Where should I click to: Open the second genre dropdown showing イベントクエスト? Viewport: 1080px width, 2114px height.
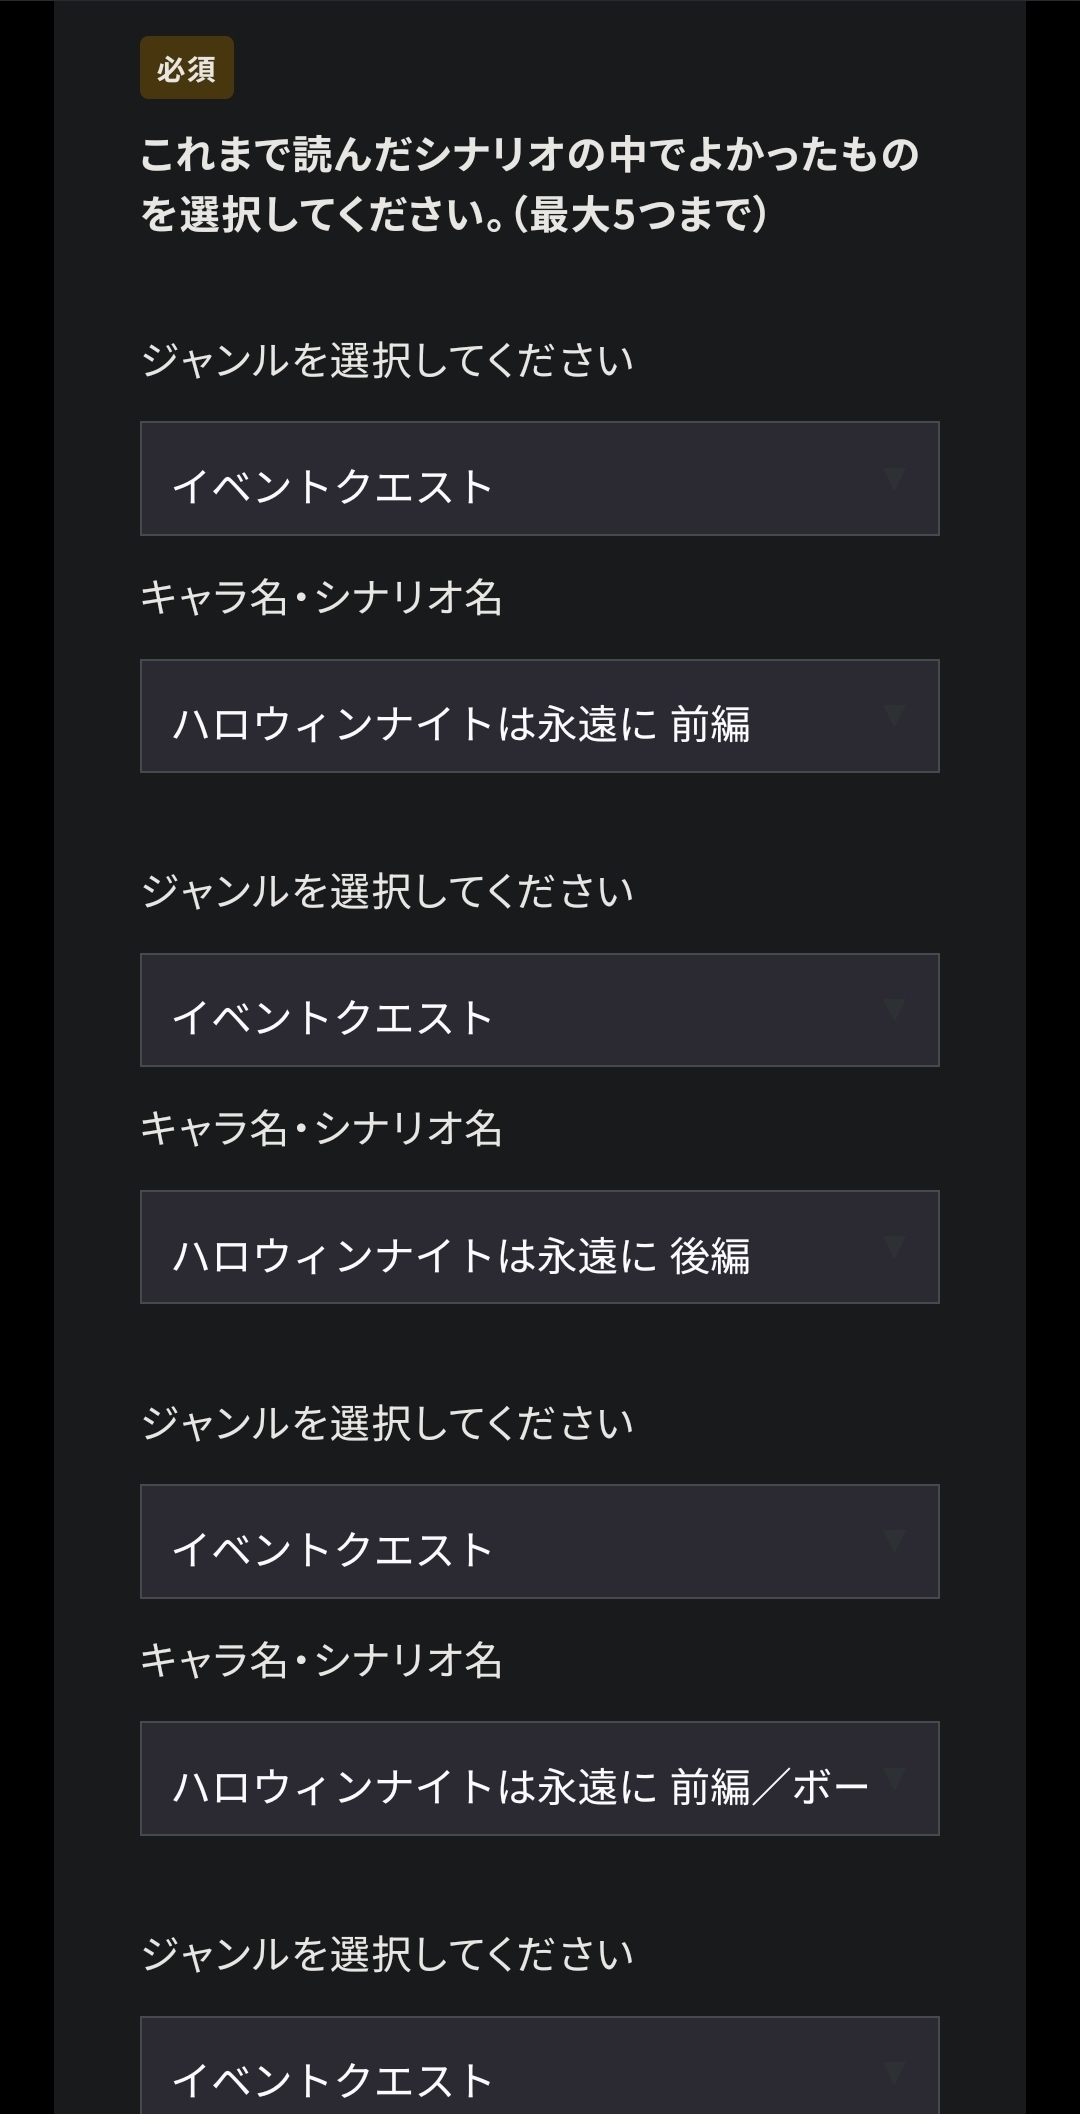tap(539, 1010)
